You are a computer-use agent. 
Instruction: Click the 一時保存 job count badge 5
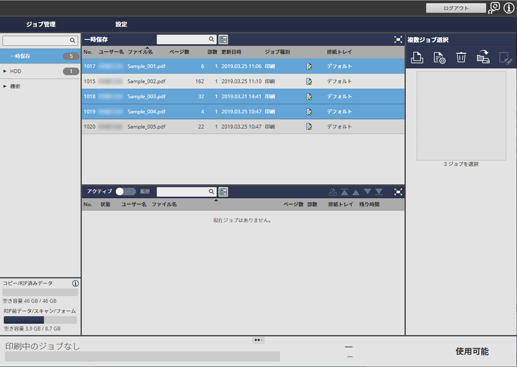coord(71,56)
